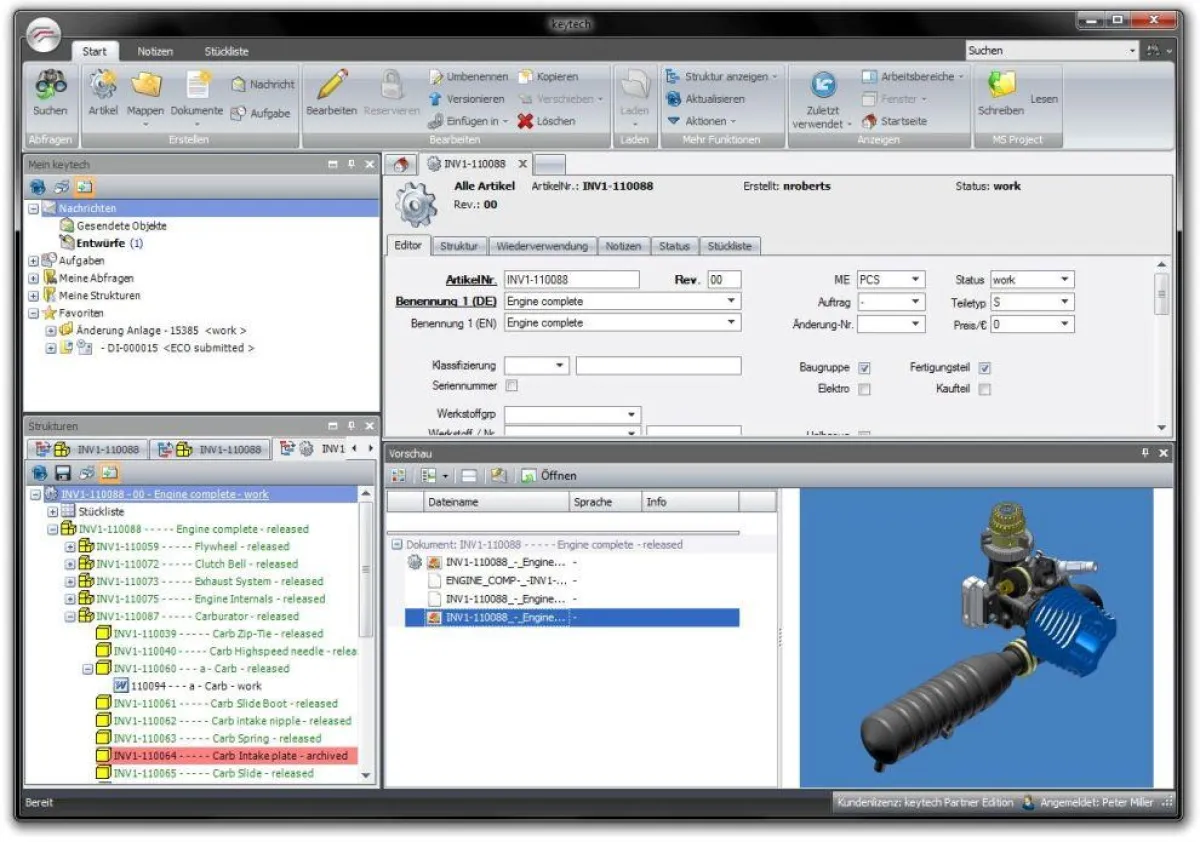Click the Suchen binoculars icon in ribbon
Image resolution: width=1200 pixels, height=842 pixels.
pos(50,85)
